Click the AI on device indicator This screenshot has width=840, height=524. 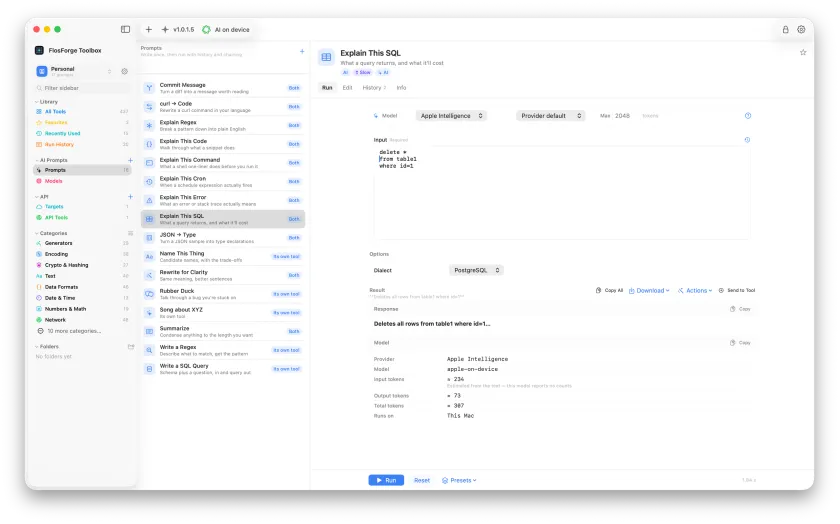226,29
